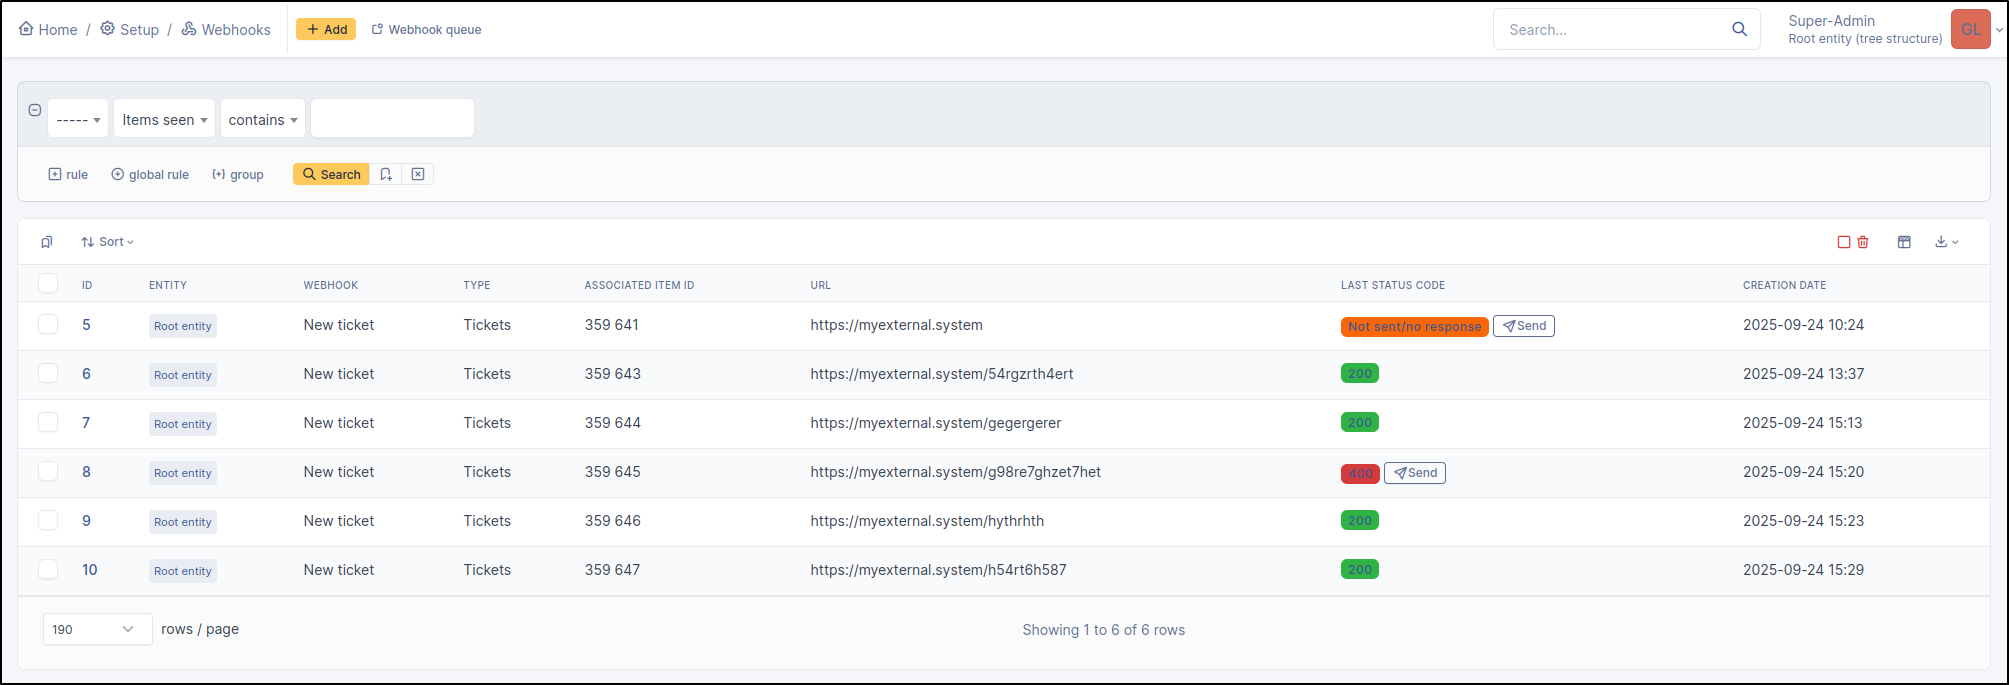The image size is (2009, 685).
Task: Open the rows per page dropdown
Action: click(97, 629)
